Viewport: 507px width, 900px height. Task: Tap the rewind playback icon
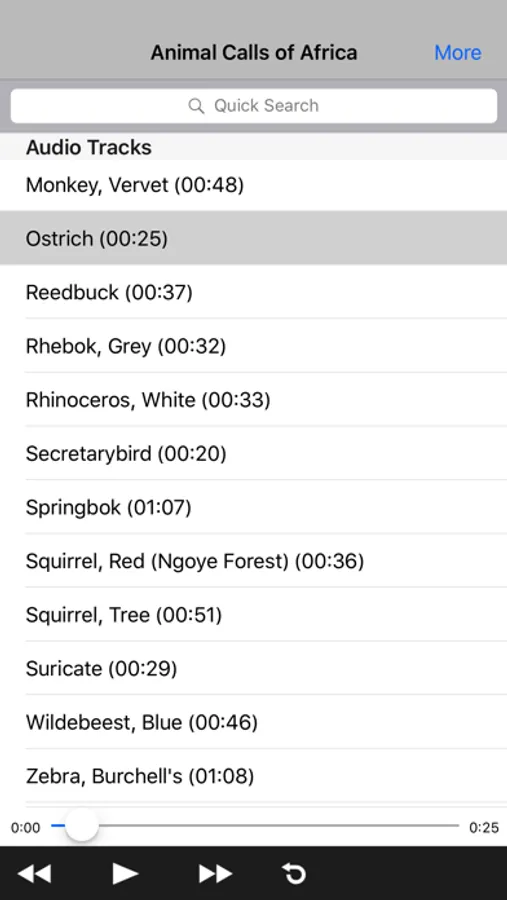pyautogui.click(x=34, y=874)
